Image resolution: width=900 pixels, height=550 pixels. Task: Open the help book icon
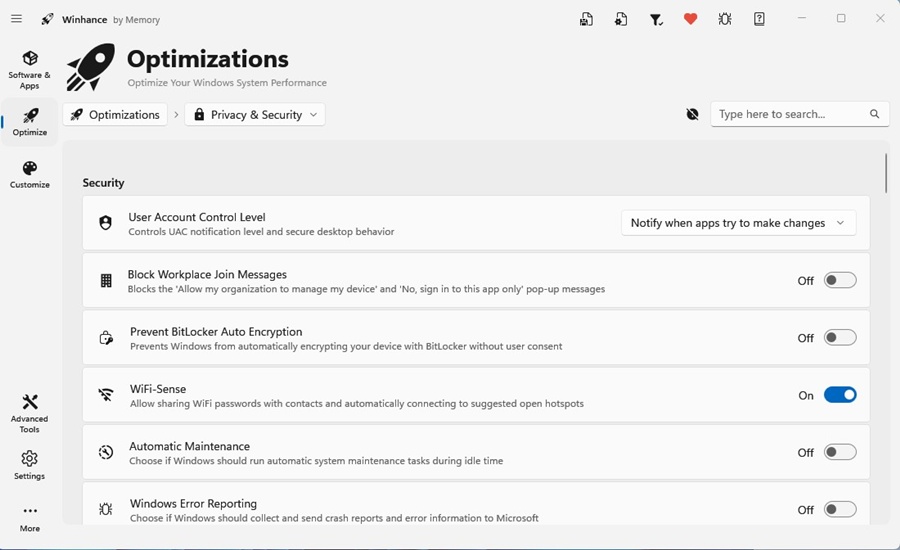(x=759, y=19)
